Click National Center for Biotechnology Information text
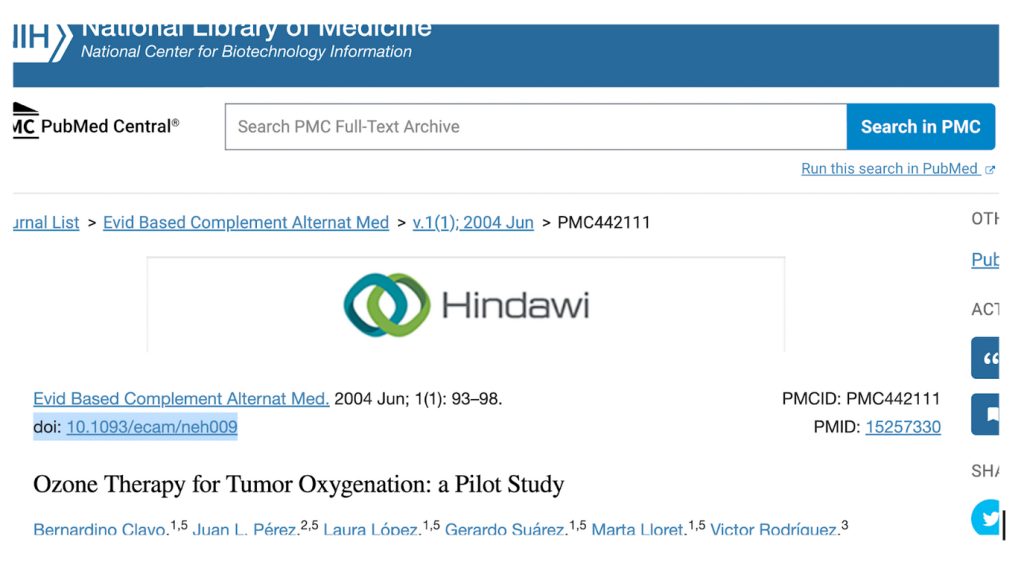The width and height of the screenshot is (1024, 577). 246,52
